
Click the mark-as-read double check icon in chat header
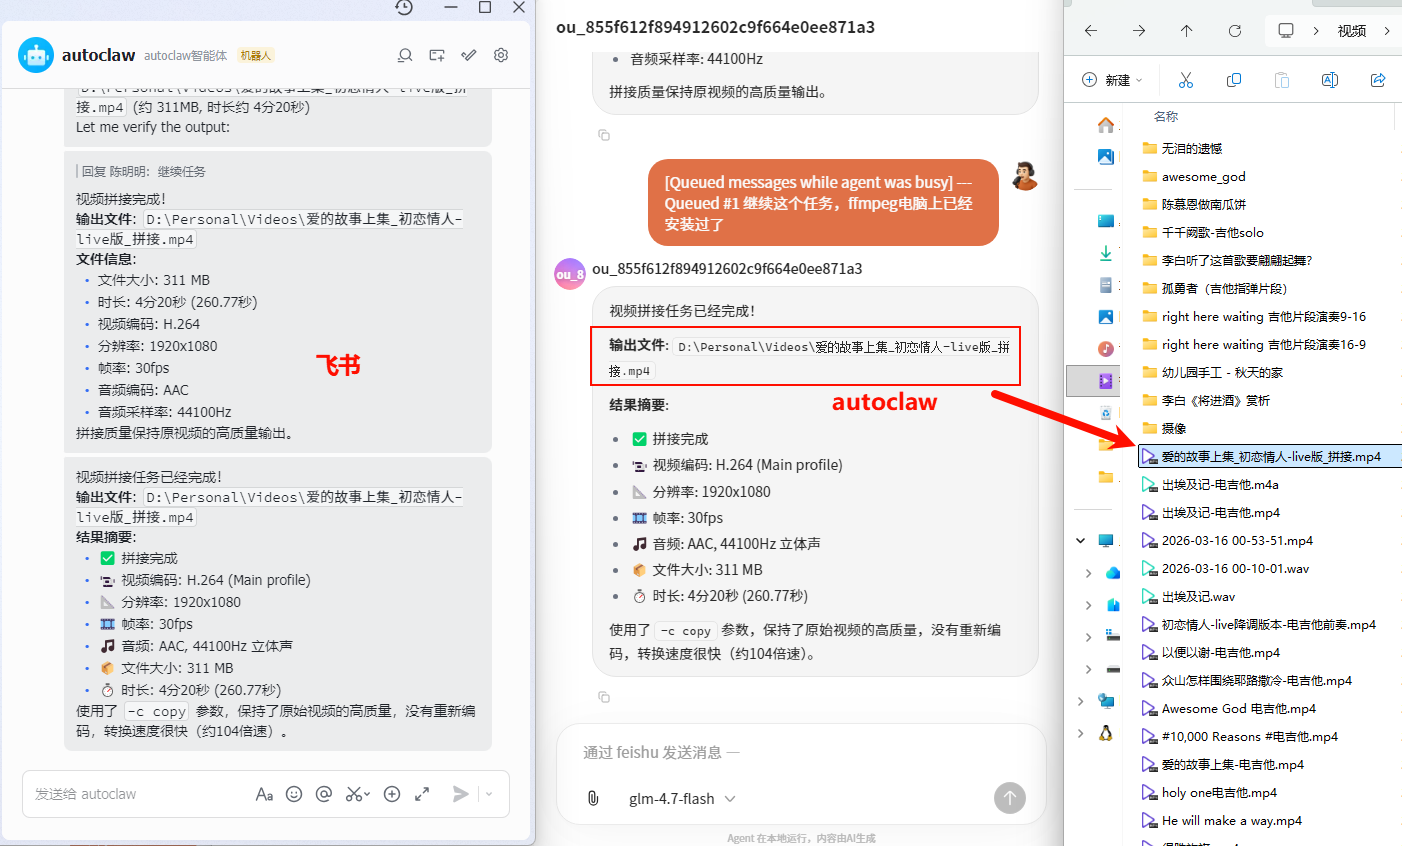click(468, 55)
